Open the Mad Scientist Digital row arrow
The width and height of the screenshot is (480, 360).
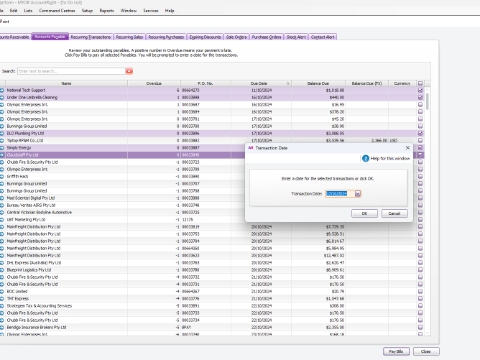click(2, 198)
